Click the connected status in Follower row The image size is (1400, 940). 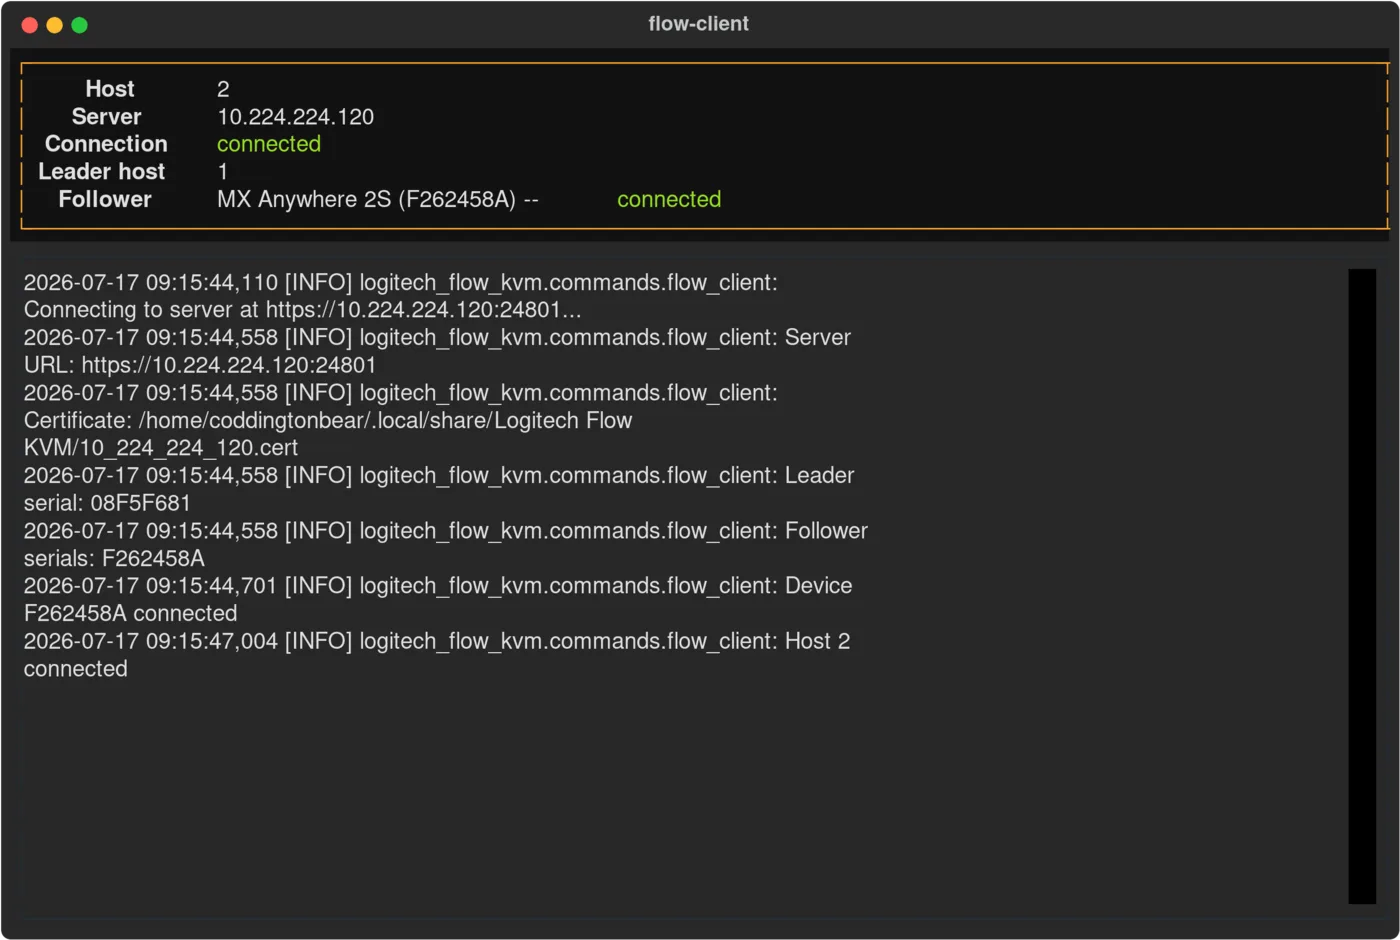(669, 199)
